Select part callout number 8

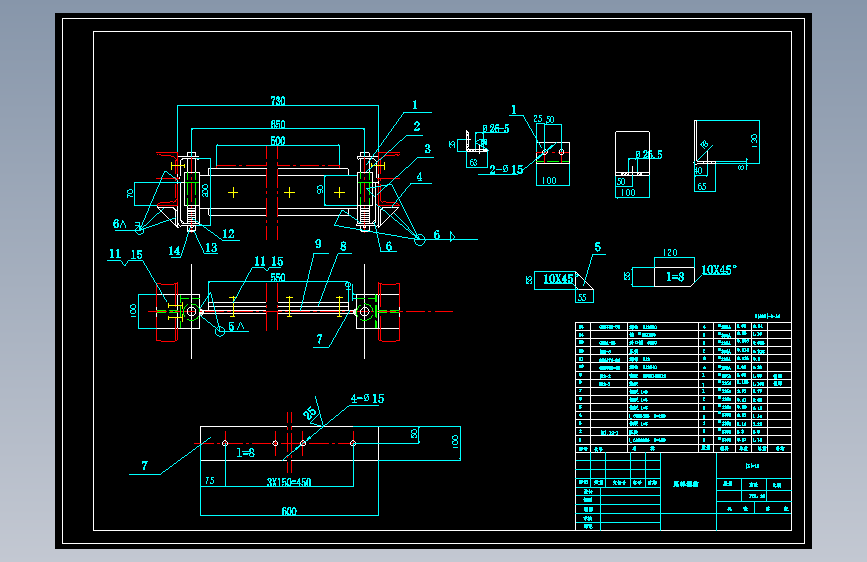tap(343, 247)
